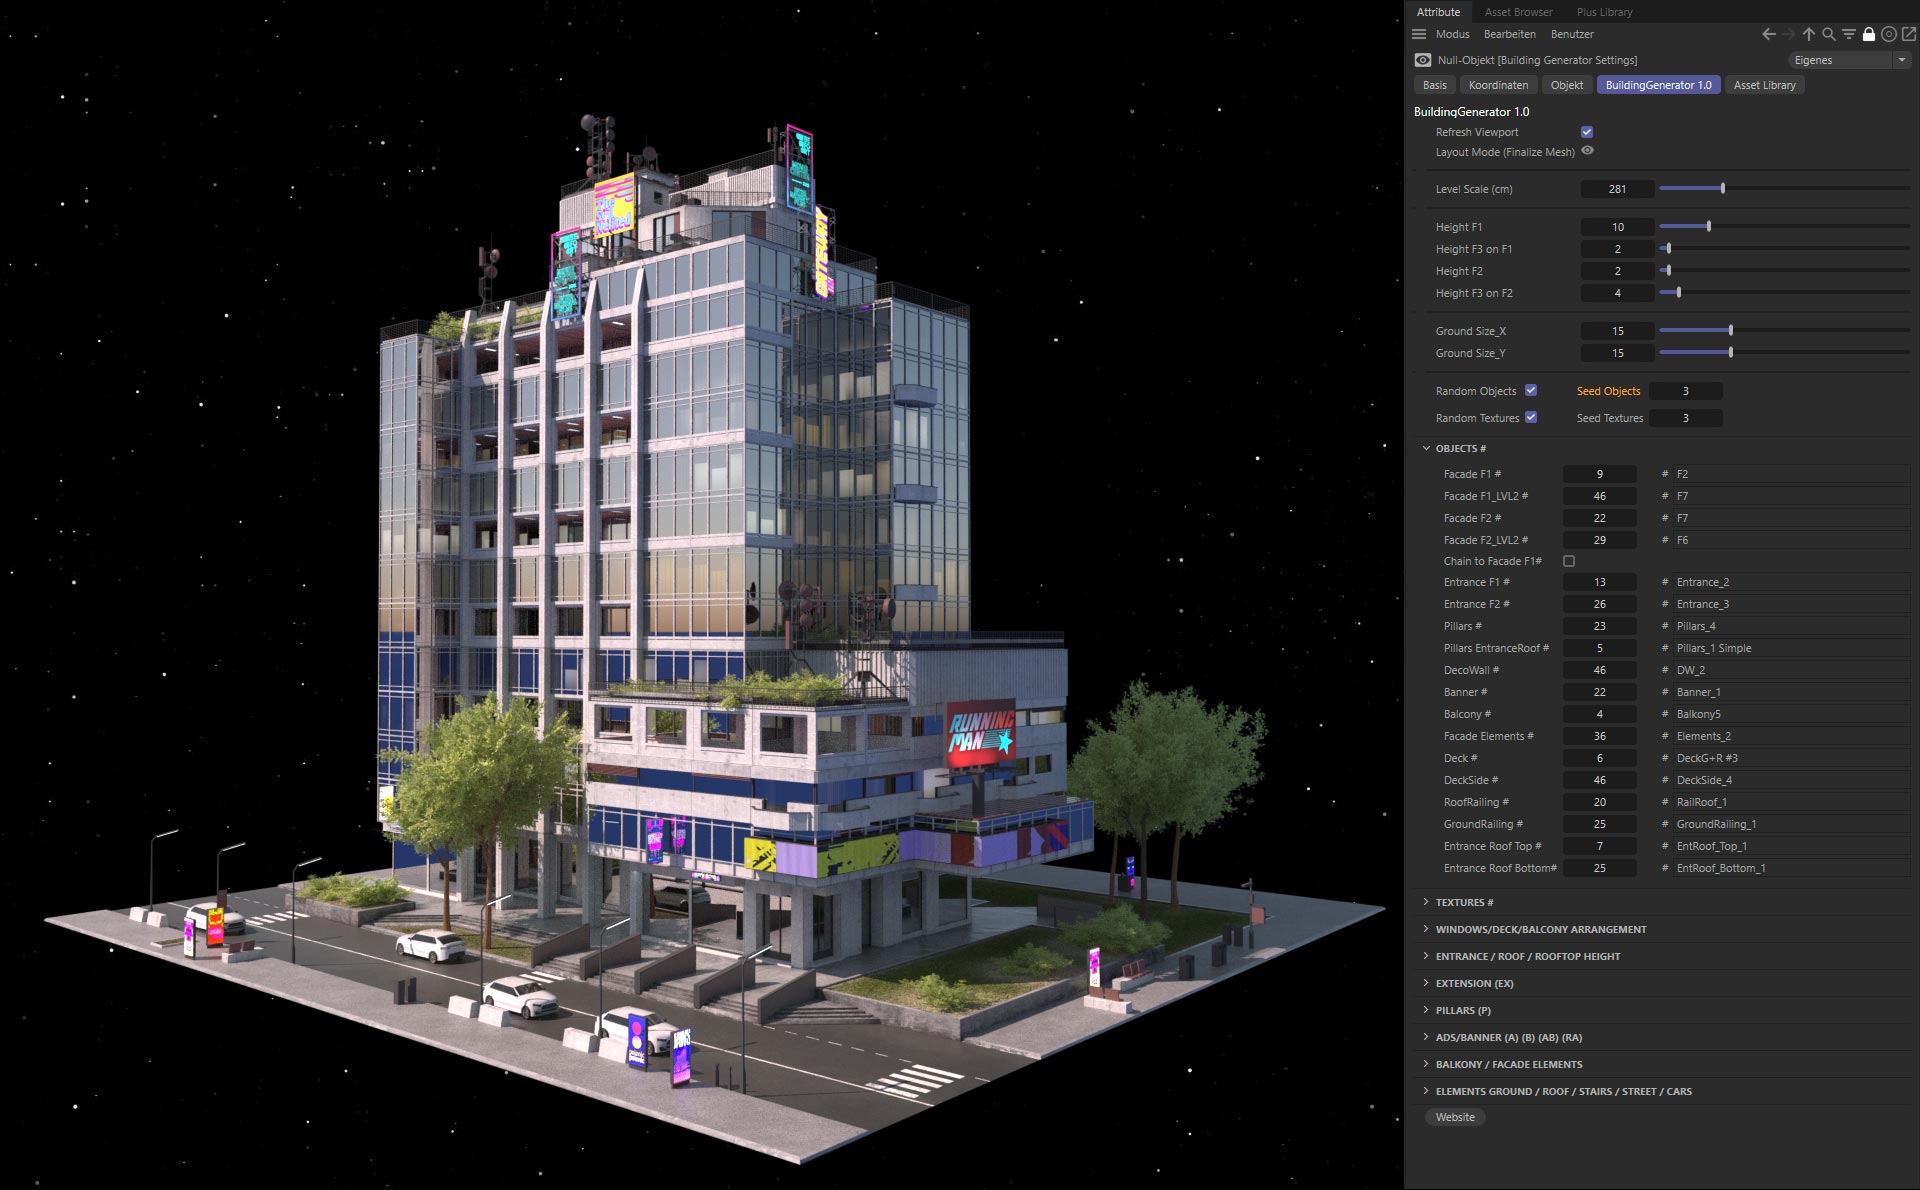Uncheck the Random Objects checkbox
Image resolution: width=1920 pixels, height=1190 pixels.
1530,391
